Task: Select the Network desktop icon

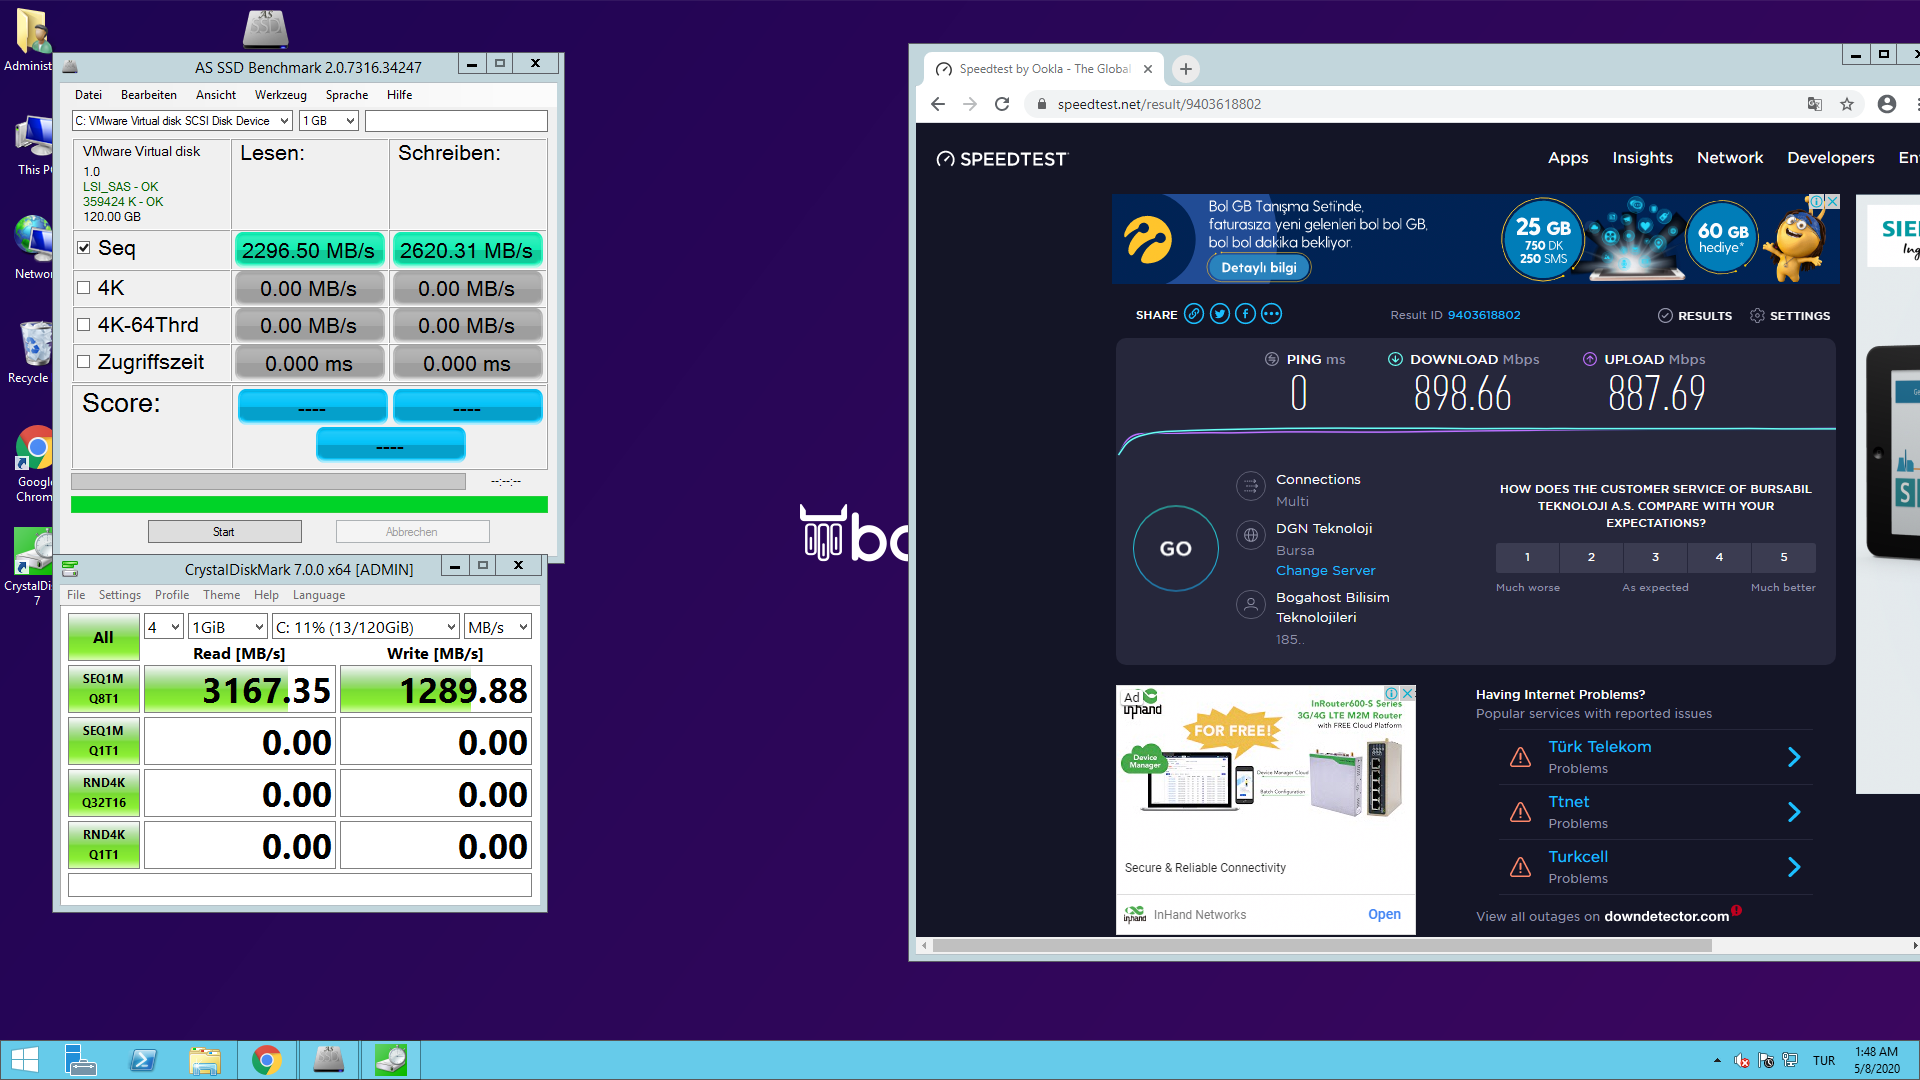Action: pyautogui.click(x=34, y=248)
